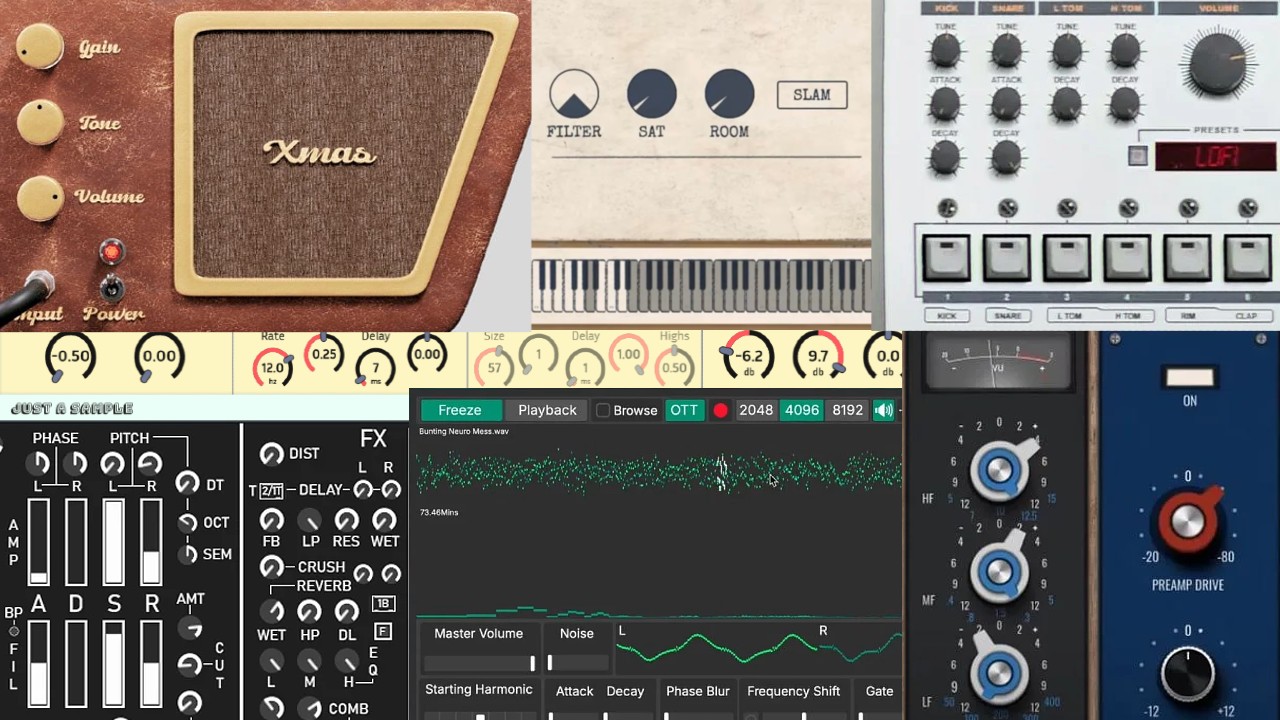Toggle the OTT button
The height and width of the screenshot is (720, 1280).
tap(684, 410)
